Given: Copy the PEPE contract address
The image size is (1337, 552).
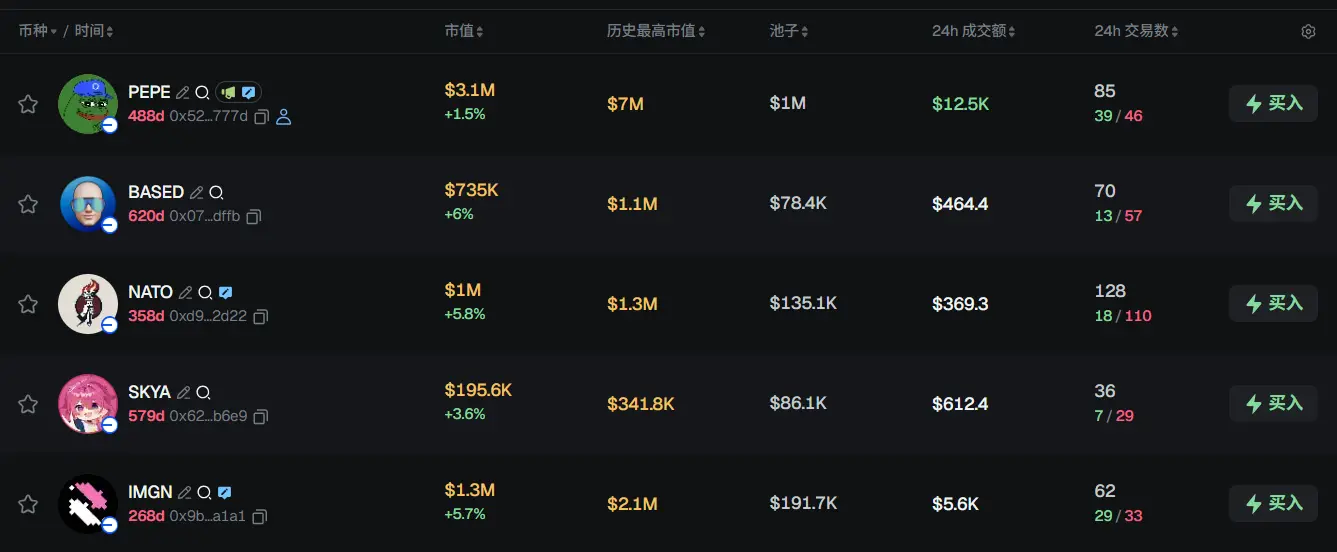Looking at the screenshot, I should pyautogui.click(x=261, y=117).
